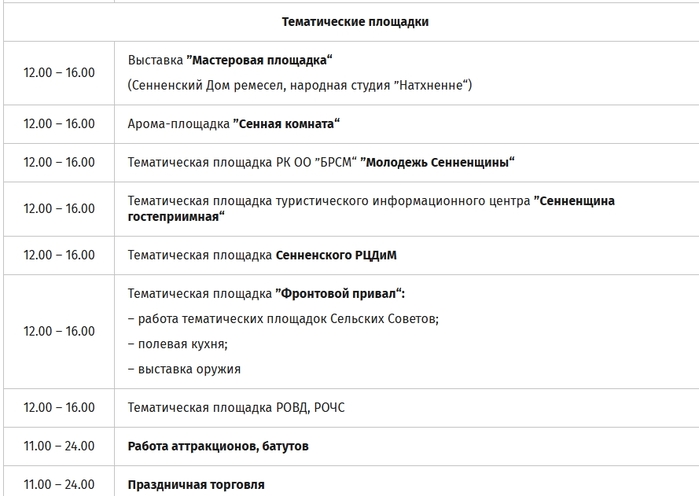Select 'Сенная комната' aroma area text

click(286, 124)
